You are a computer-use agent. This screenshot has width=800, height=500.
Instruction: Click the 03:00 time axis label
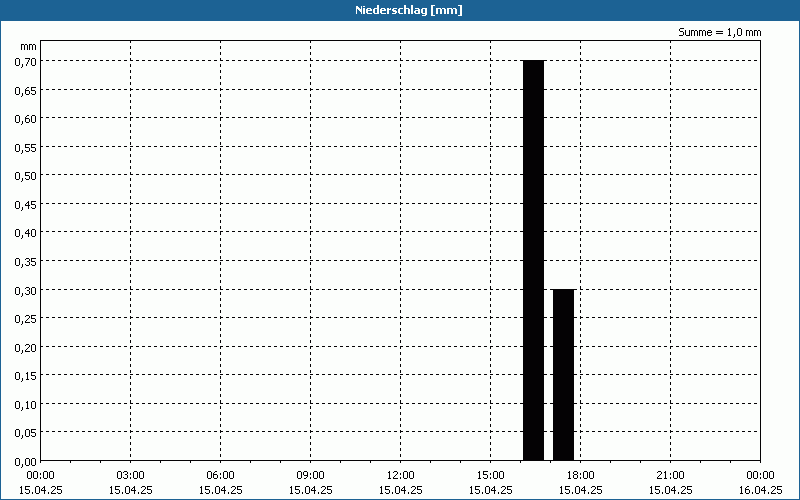pos(131,476)
